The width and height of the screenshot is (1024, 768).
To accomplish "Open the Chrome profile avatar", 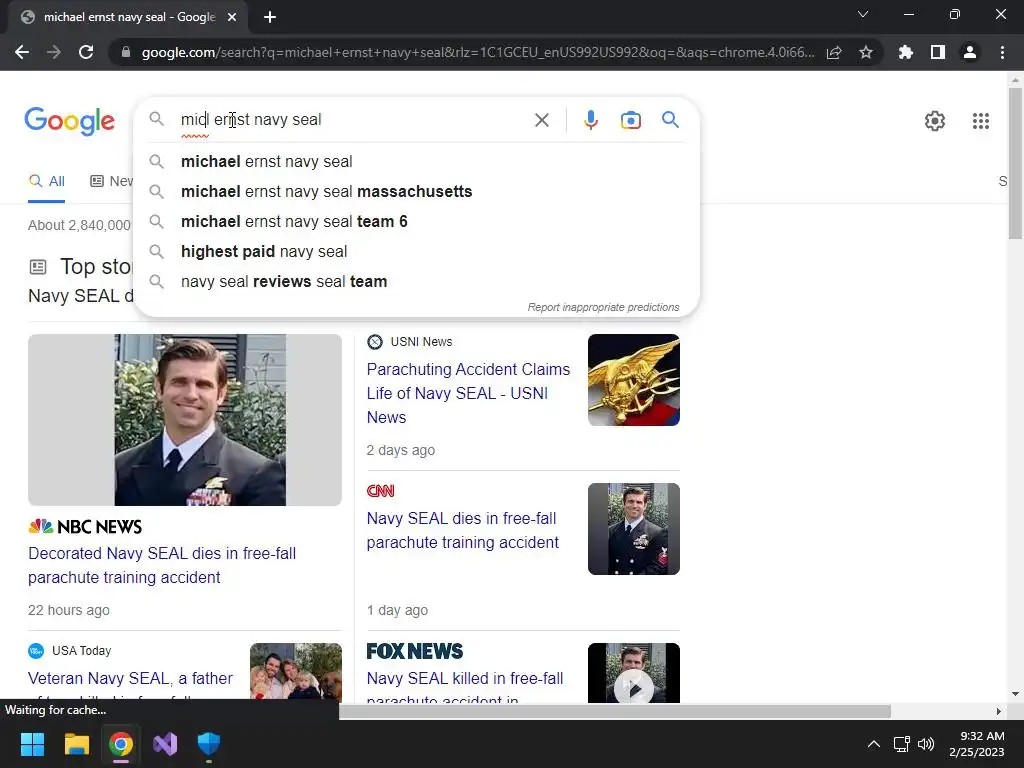I will (x=970, y=52).
